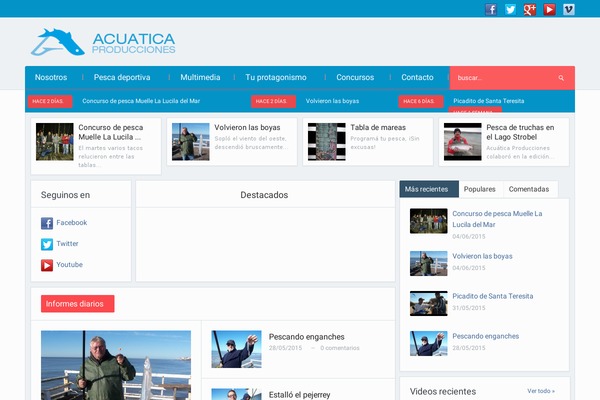Switch to the Más recientes tab
Viewport: 600px width, 400px height.
pyautogui.click(x=429, y=189)
